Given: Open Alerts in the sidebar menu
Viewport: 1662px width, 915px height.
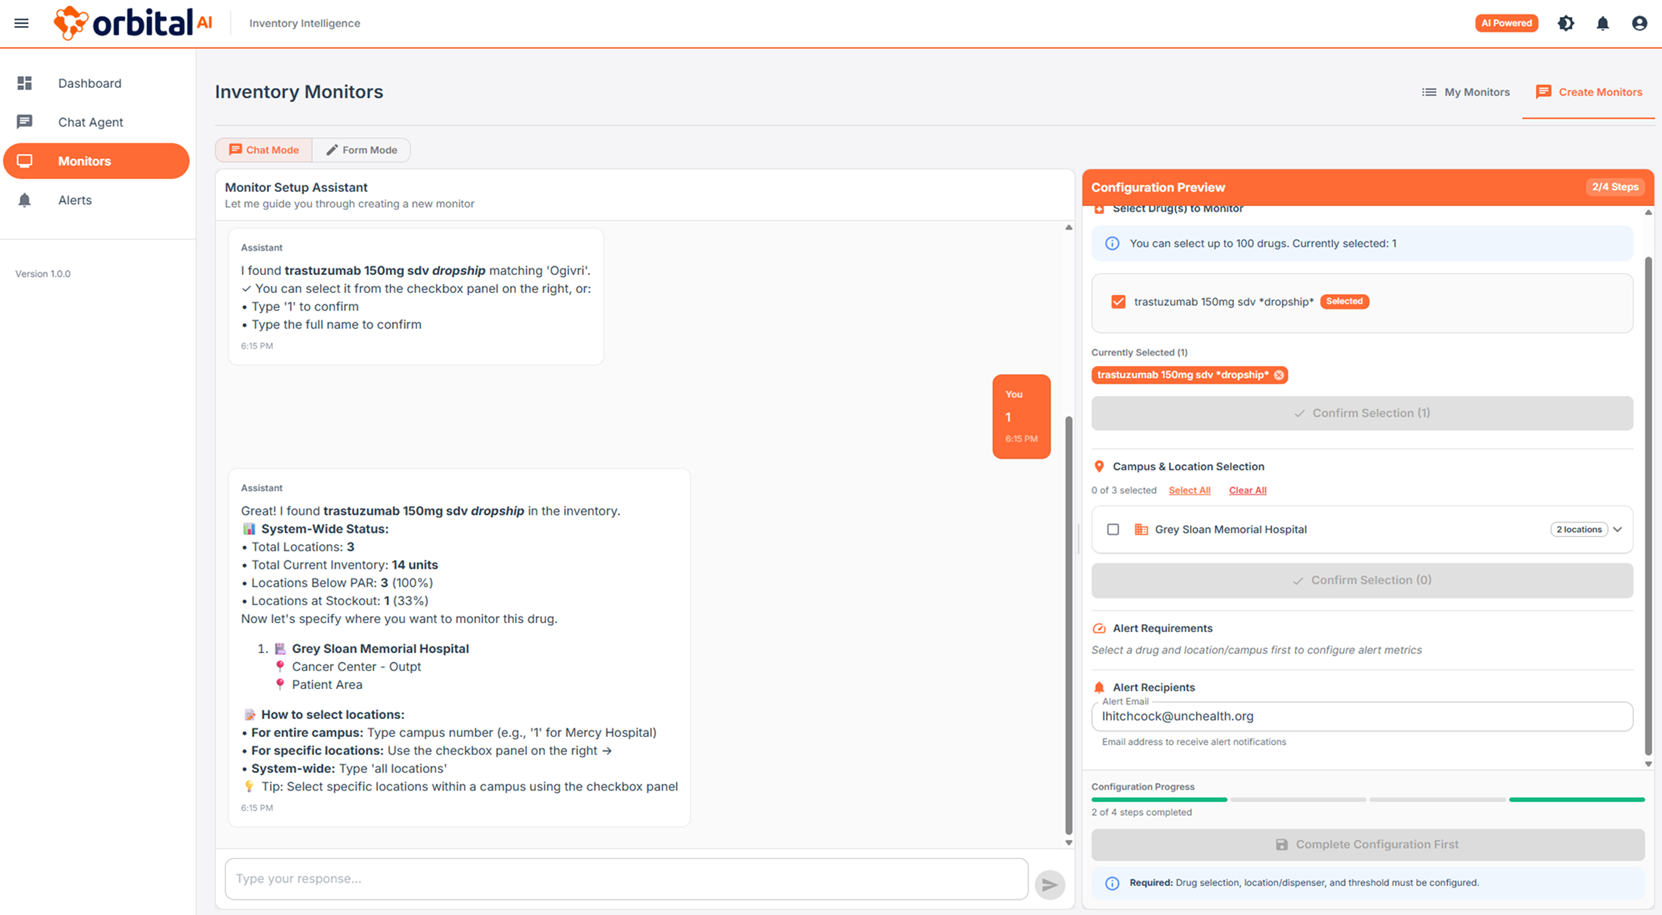Looking at the screenshot, I should [74, 200].
